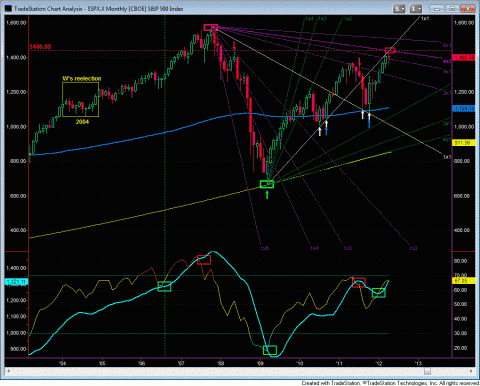Select the red box at 2007 indicator peak

click(x=204, y=260)
